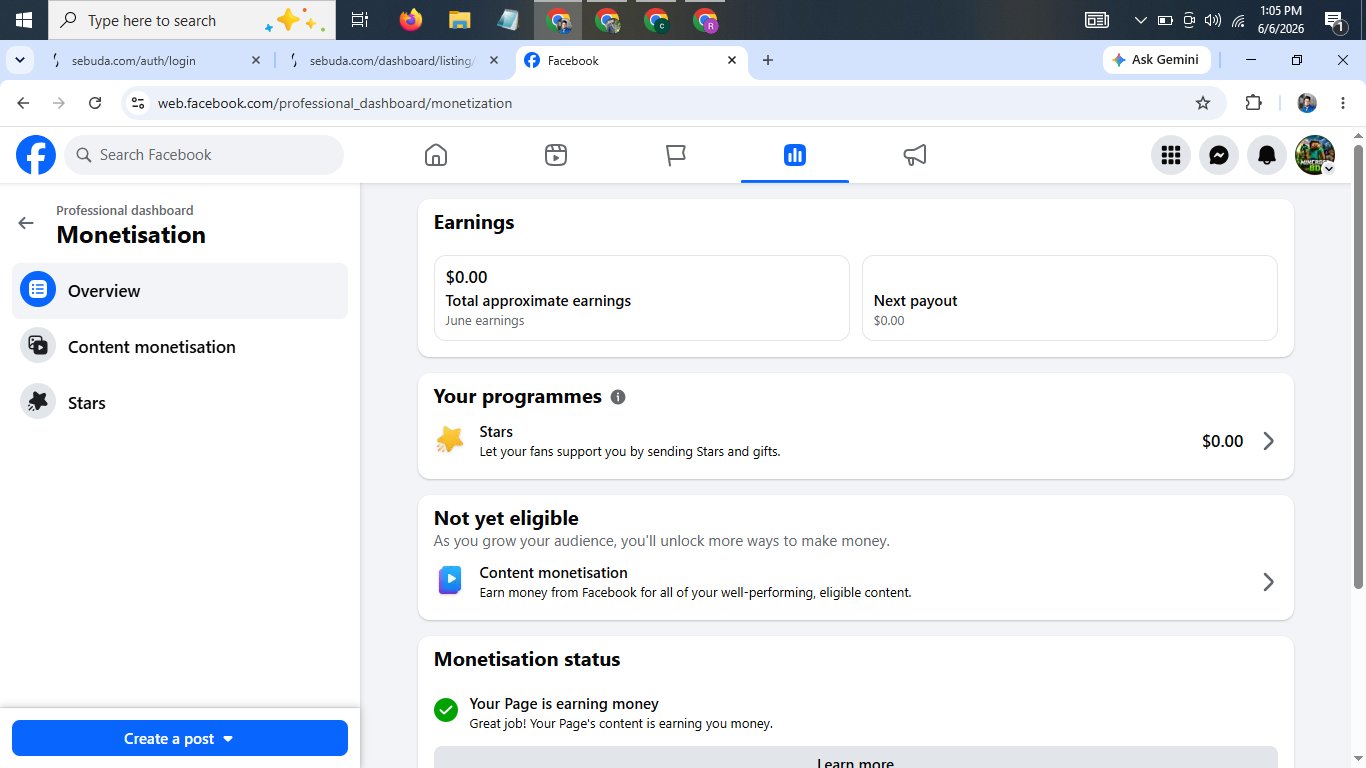Click the info icon beside Your programmes
The height and width of the screenshot is (768, 1366).
[x=618, y=397]
